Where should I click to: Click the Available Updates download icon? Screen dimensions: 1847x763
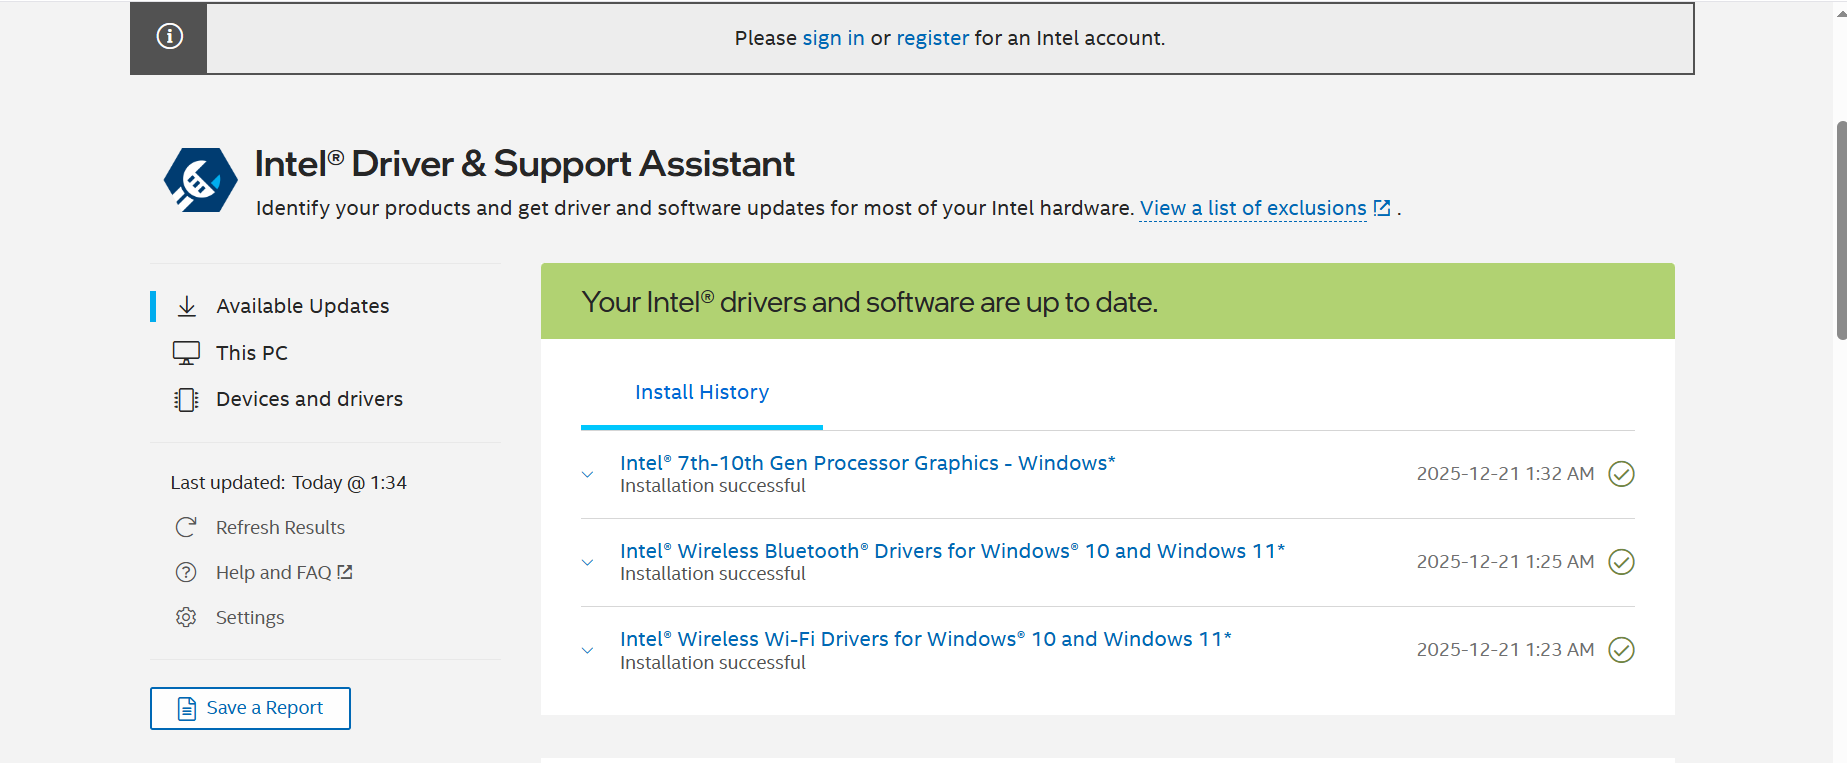click(187, 306)
